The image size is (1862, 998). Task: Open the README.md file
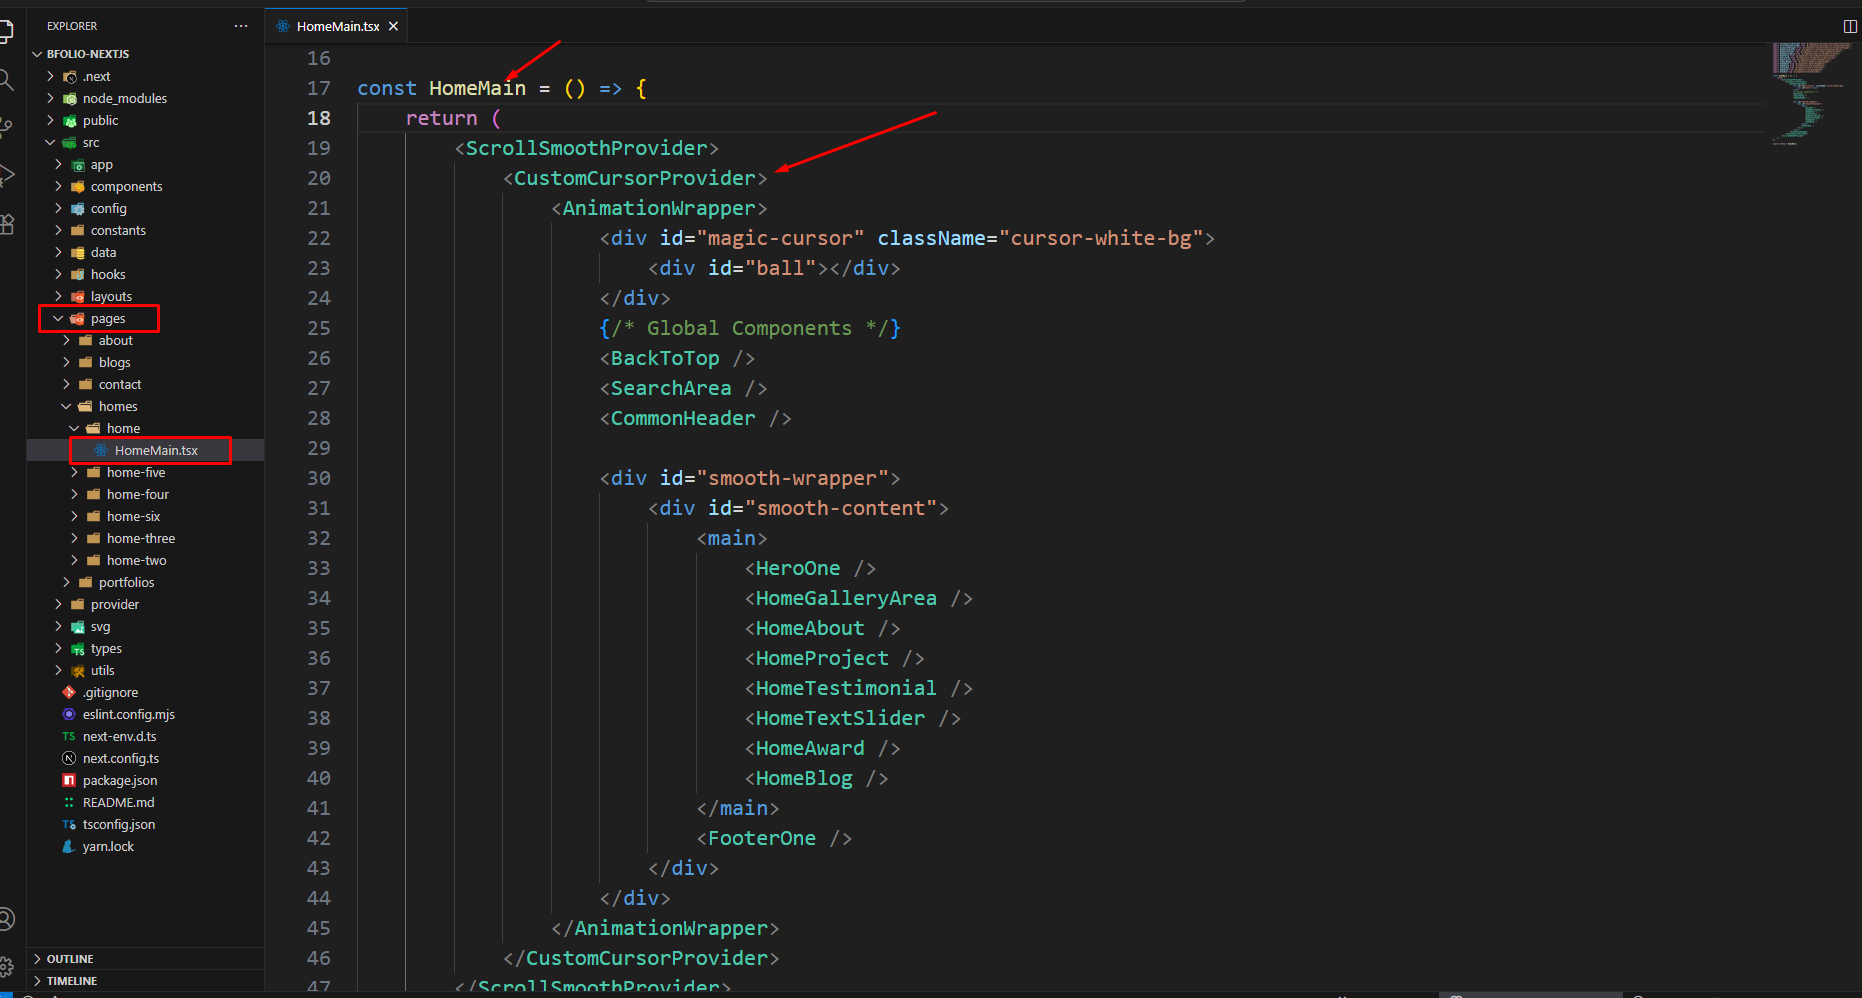pyautogui.click(x=118, y=803)
